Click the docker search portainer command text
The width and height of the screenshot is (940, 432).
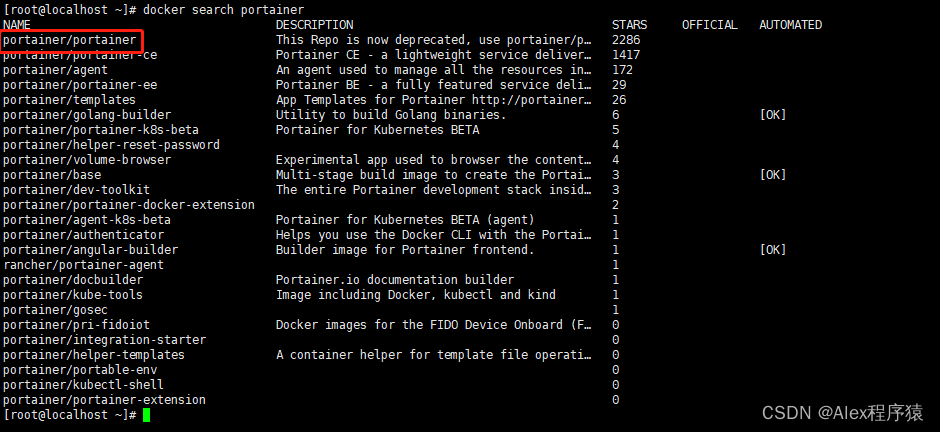[x=224, y=10]
